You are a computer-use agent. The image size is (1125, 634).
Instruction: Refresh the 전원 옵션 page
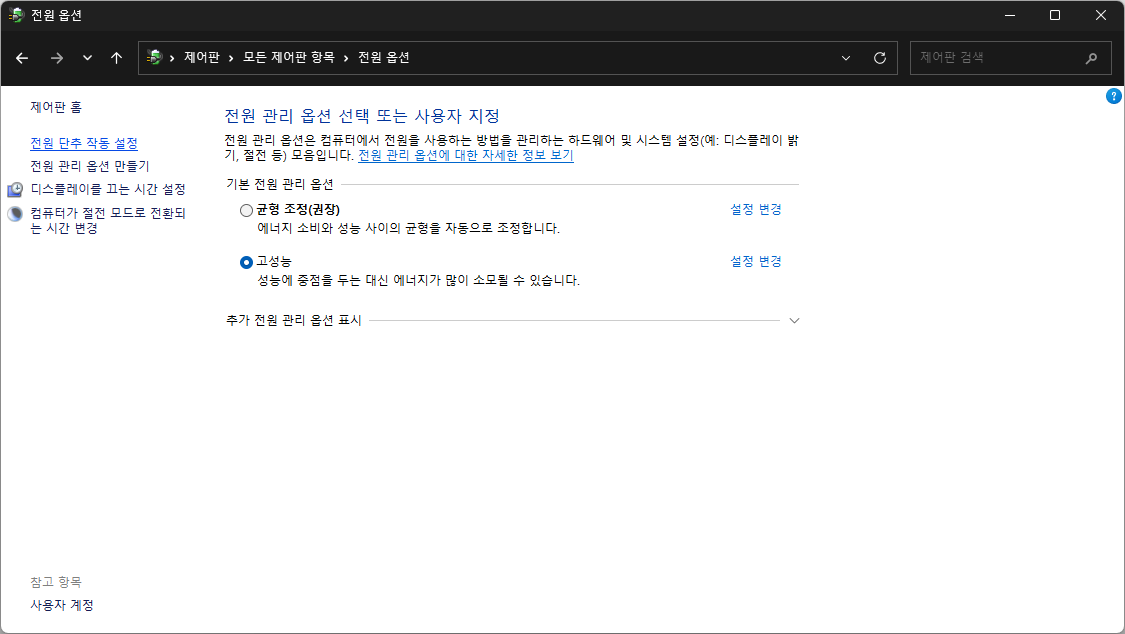(x=880, y=58)
